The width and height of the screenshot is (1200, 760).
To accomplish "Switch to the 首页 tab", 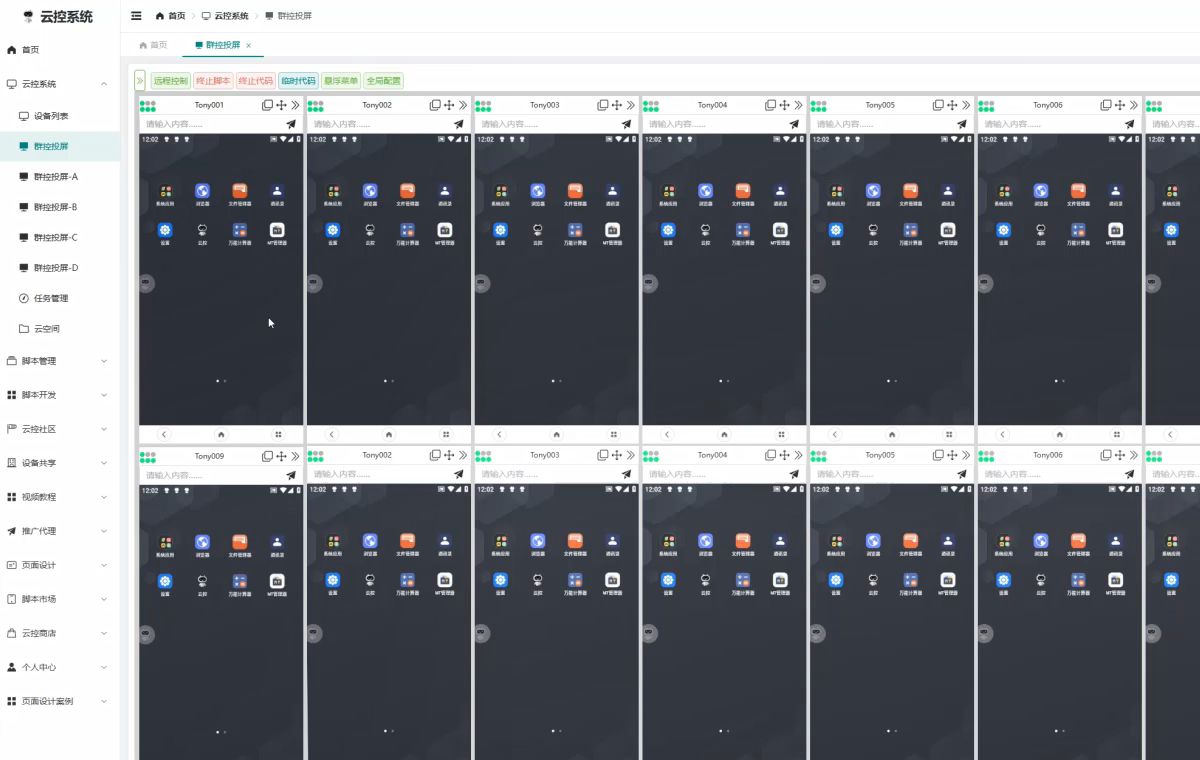I will pyautogui.click(x=153, y=45).
